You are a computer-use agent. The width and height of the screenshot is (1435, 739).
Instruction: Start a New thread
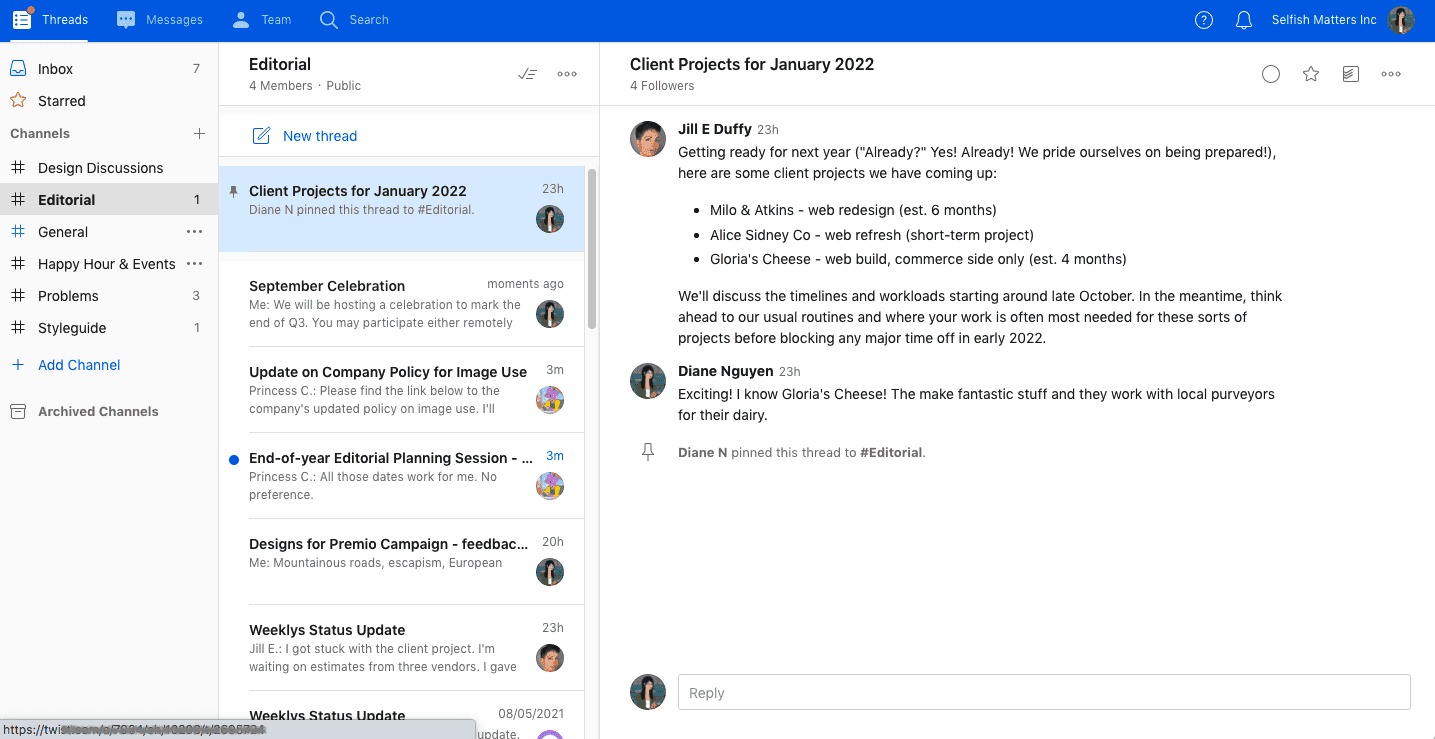click(x=306, y=136)
